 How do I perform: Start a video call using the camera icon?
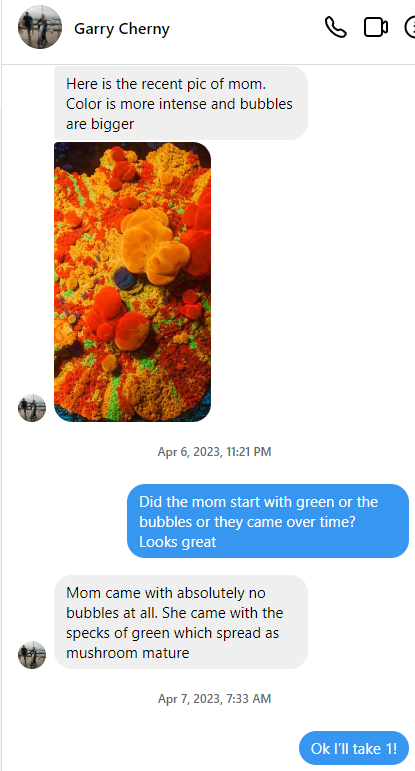pyautogui.click(x=376, y=27)
